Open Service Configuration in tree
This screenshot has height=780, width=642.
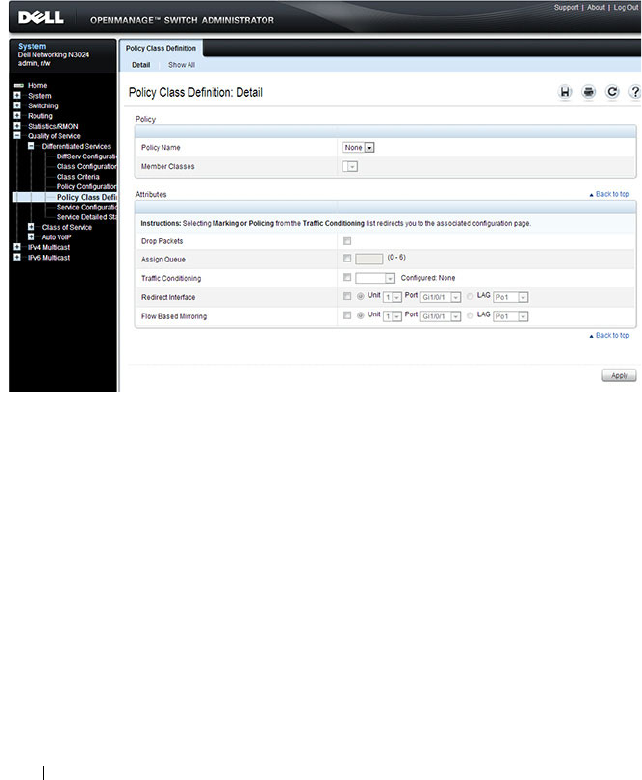tap(87, 207)
